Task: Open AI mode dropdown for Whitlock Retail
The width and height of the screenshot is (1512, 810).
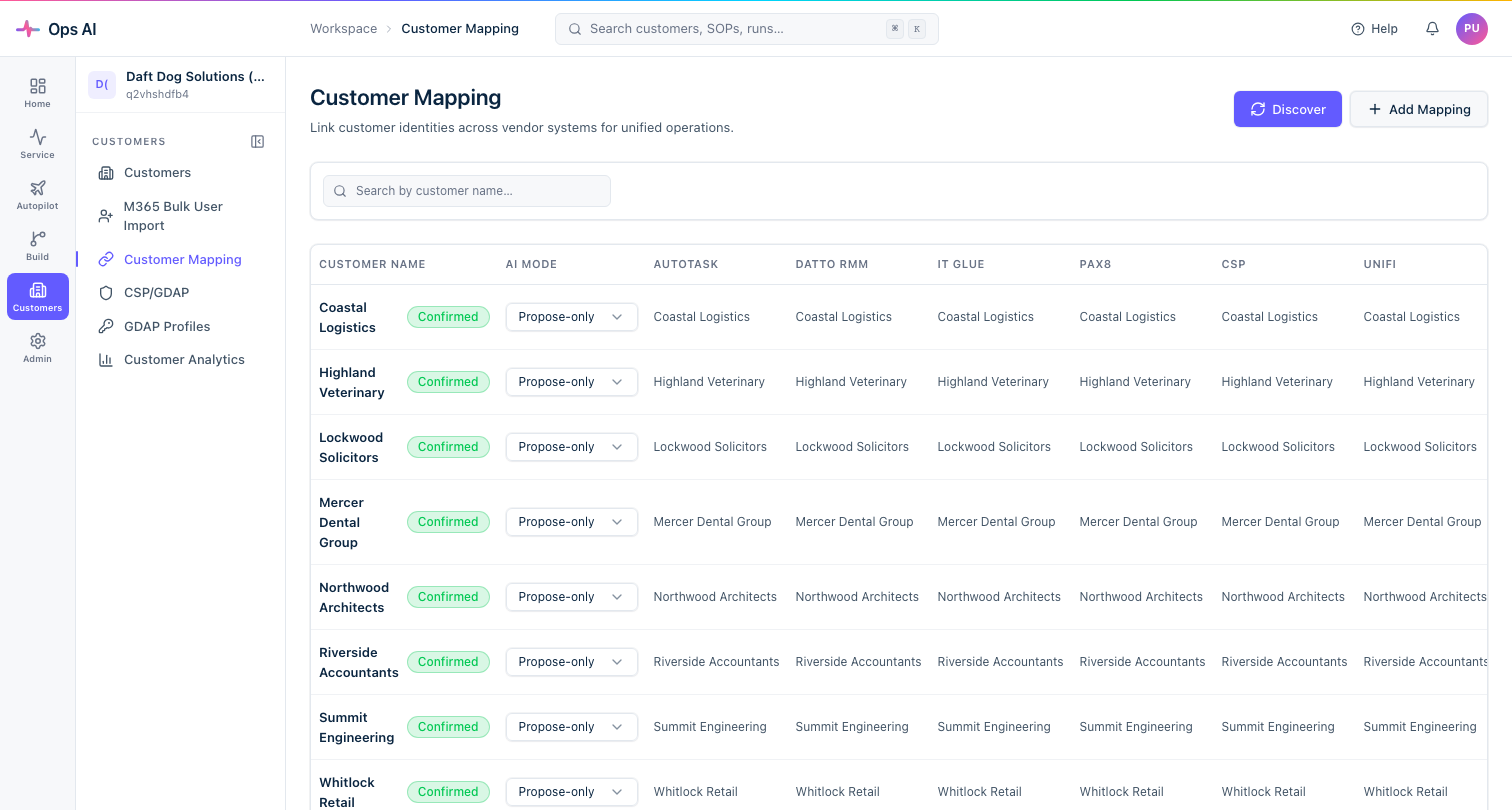Action: click(571, 792)
